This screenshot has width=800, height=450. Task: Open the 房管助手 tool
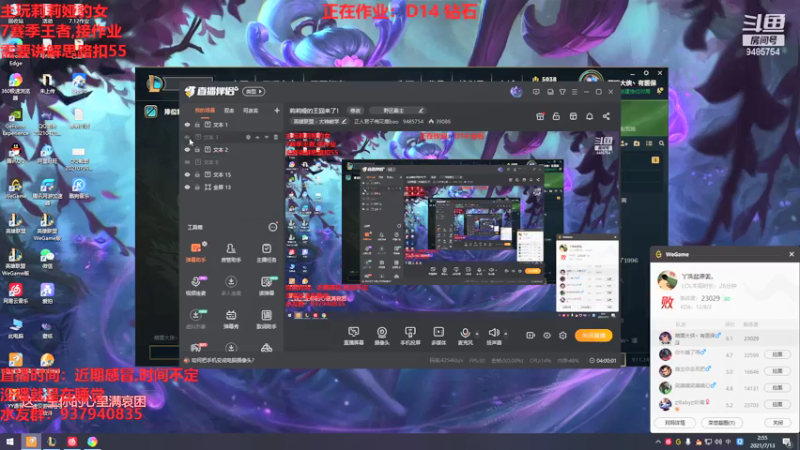point(231,252)
